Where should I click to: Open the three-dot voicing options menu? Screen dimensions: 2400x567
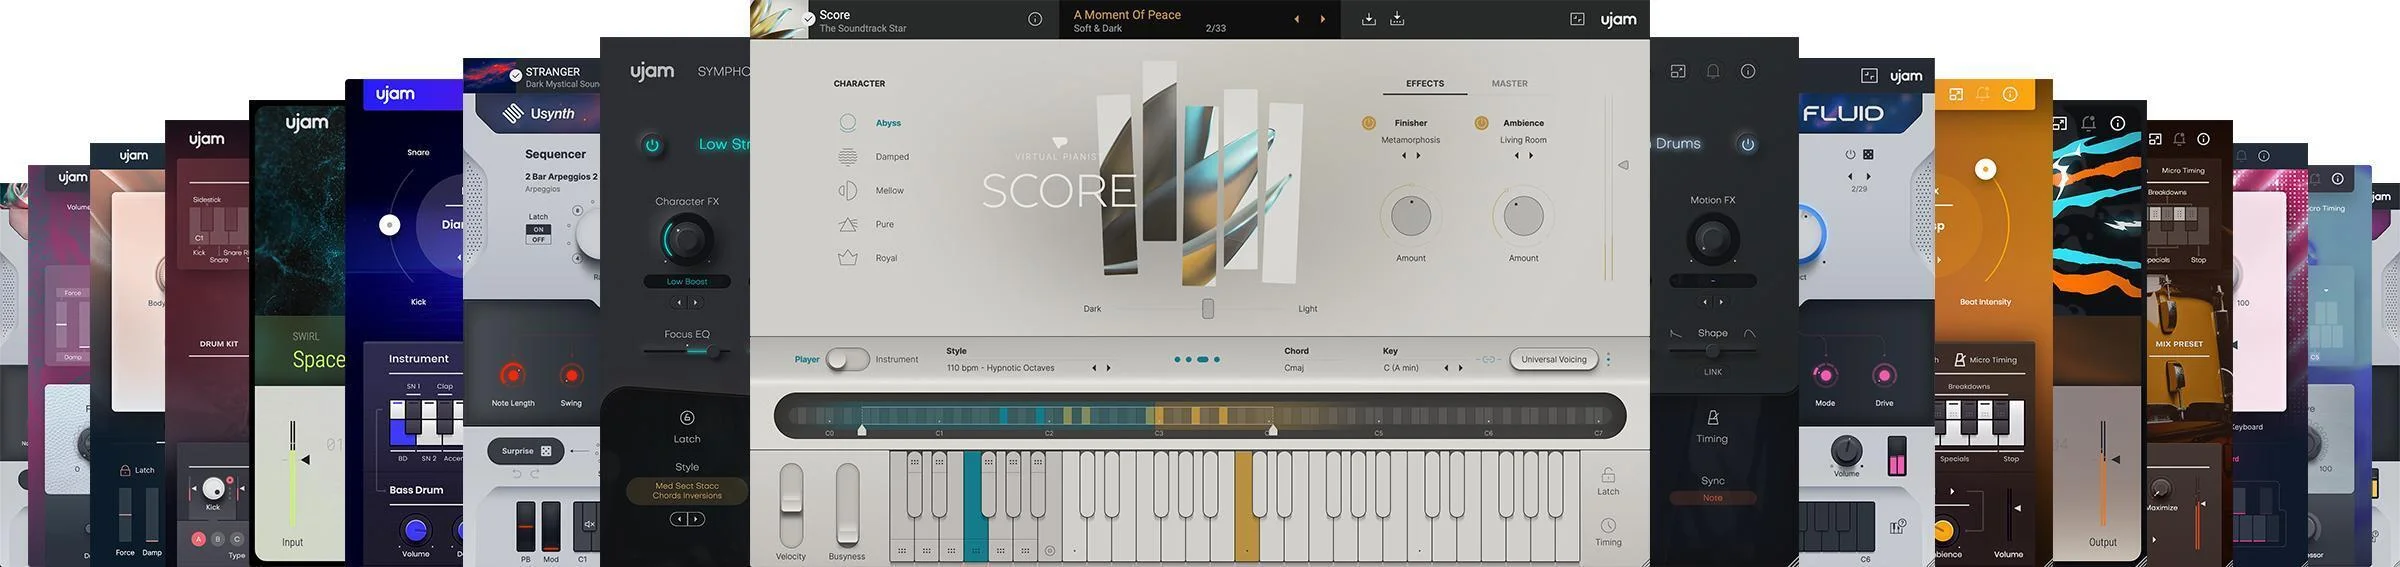(1608, 359)
